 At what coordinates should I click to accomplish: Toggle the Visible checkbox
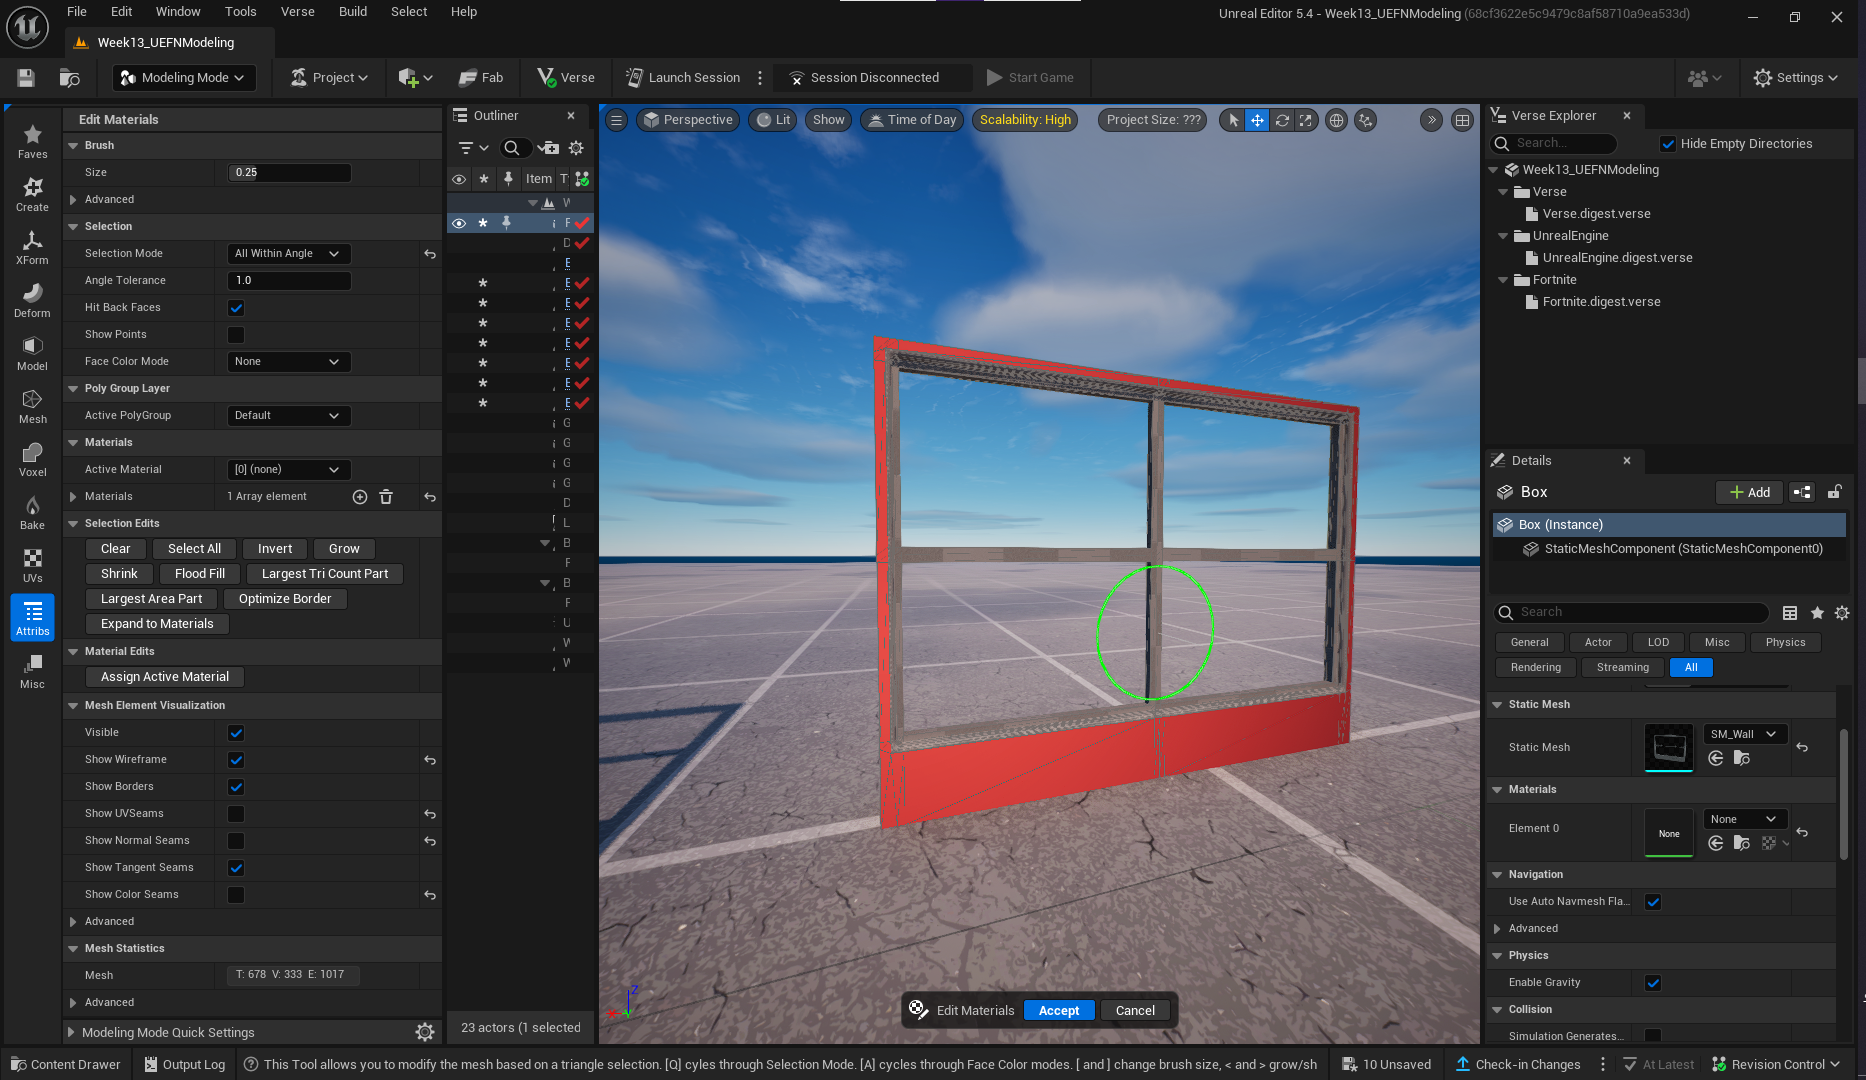pos(236,733)
